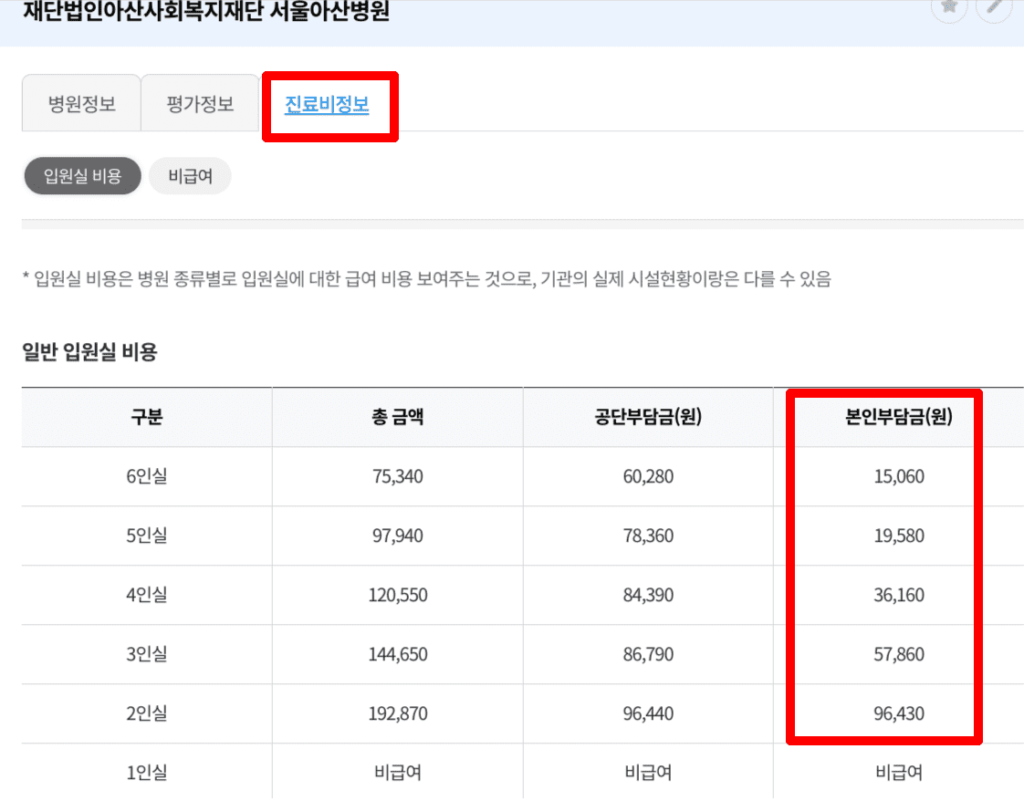Select the 6인실 row label

(147, 476)
